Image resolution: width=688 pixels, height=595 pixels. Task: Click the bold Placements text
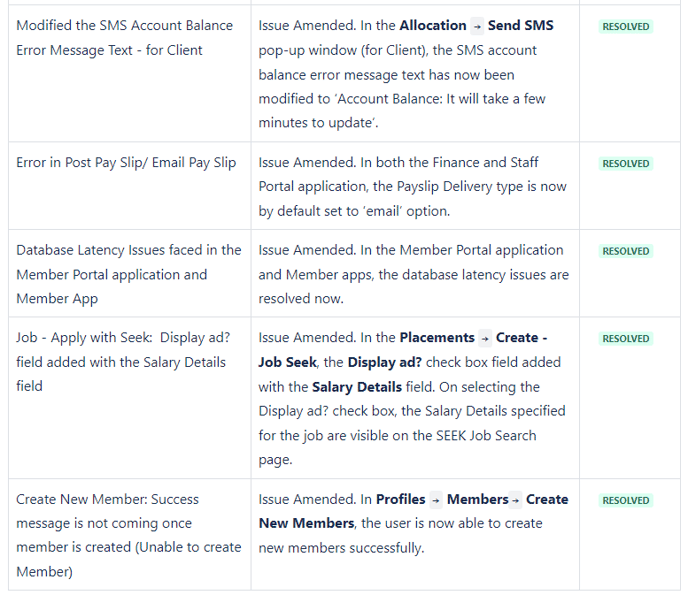click(437, 337)
